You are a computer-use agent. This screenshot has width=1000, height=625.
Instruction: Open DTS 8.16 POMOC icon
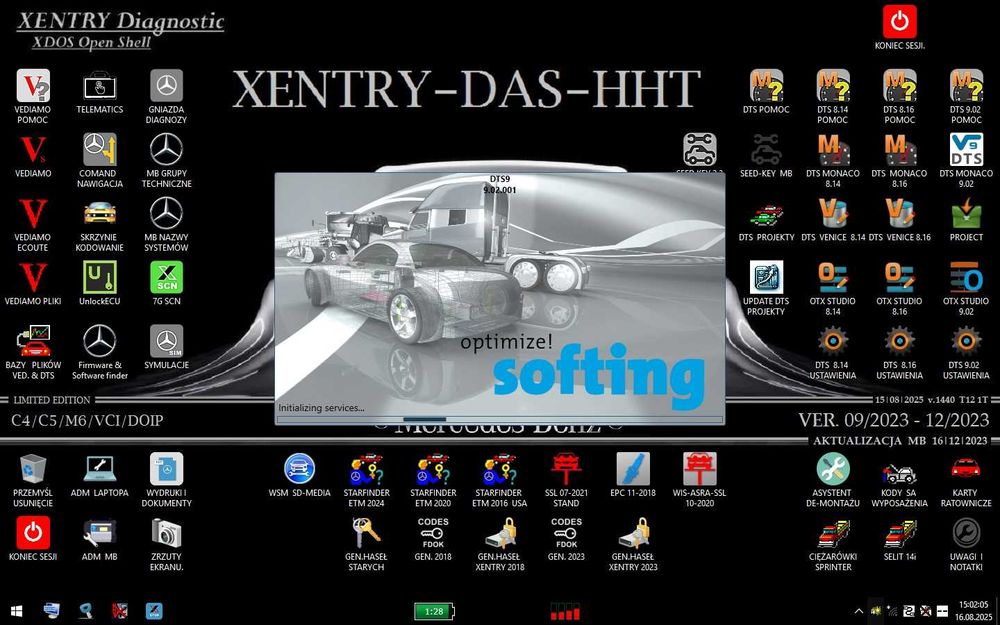(899, 85)
